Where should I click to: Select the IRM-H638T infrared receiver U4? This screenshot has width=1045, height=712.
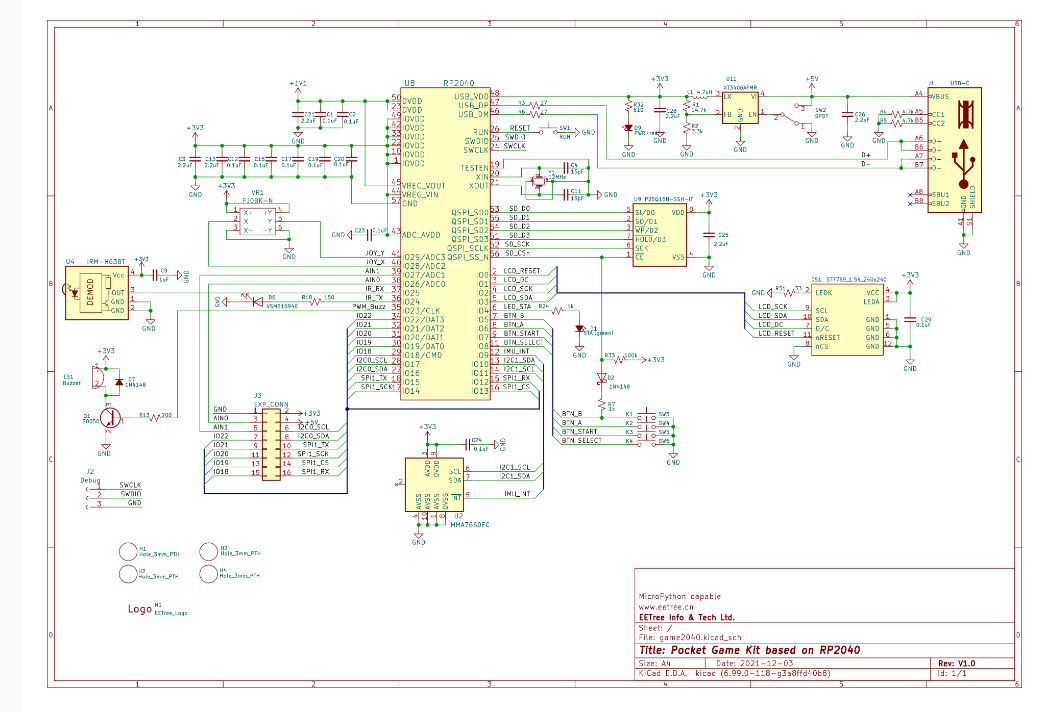coord(97,292)
